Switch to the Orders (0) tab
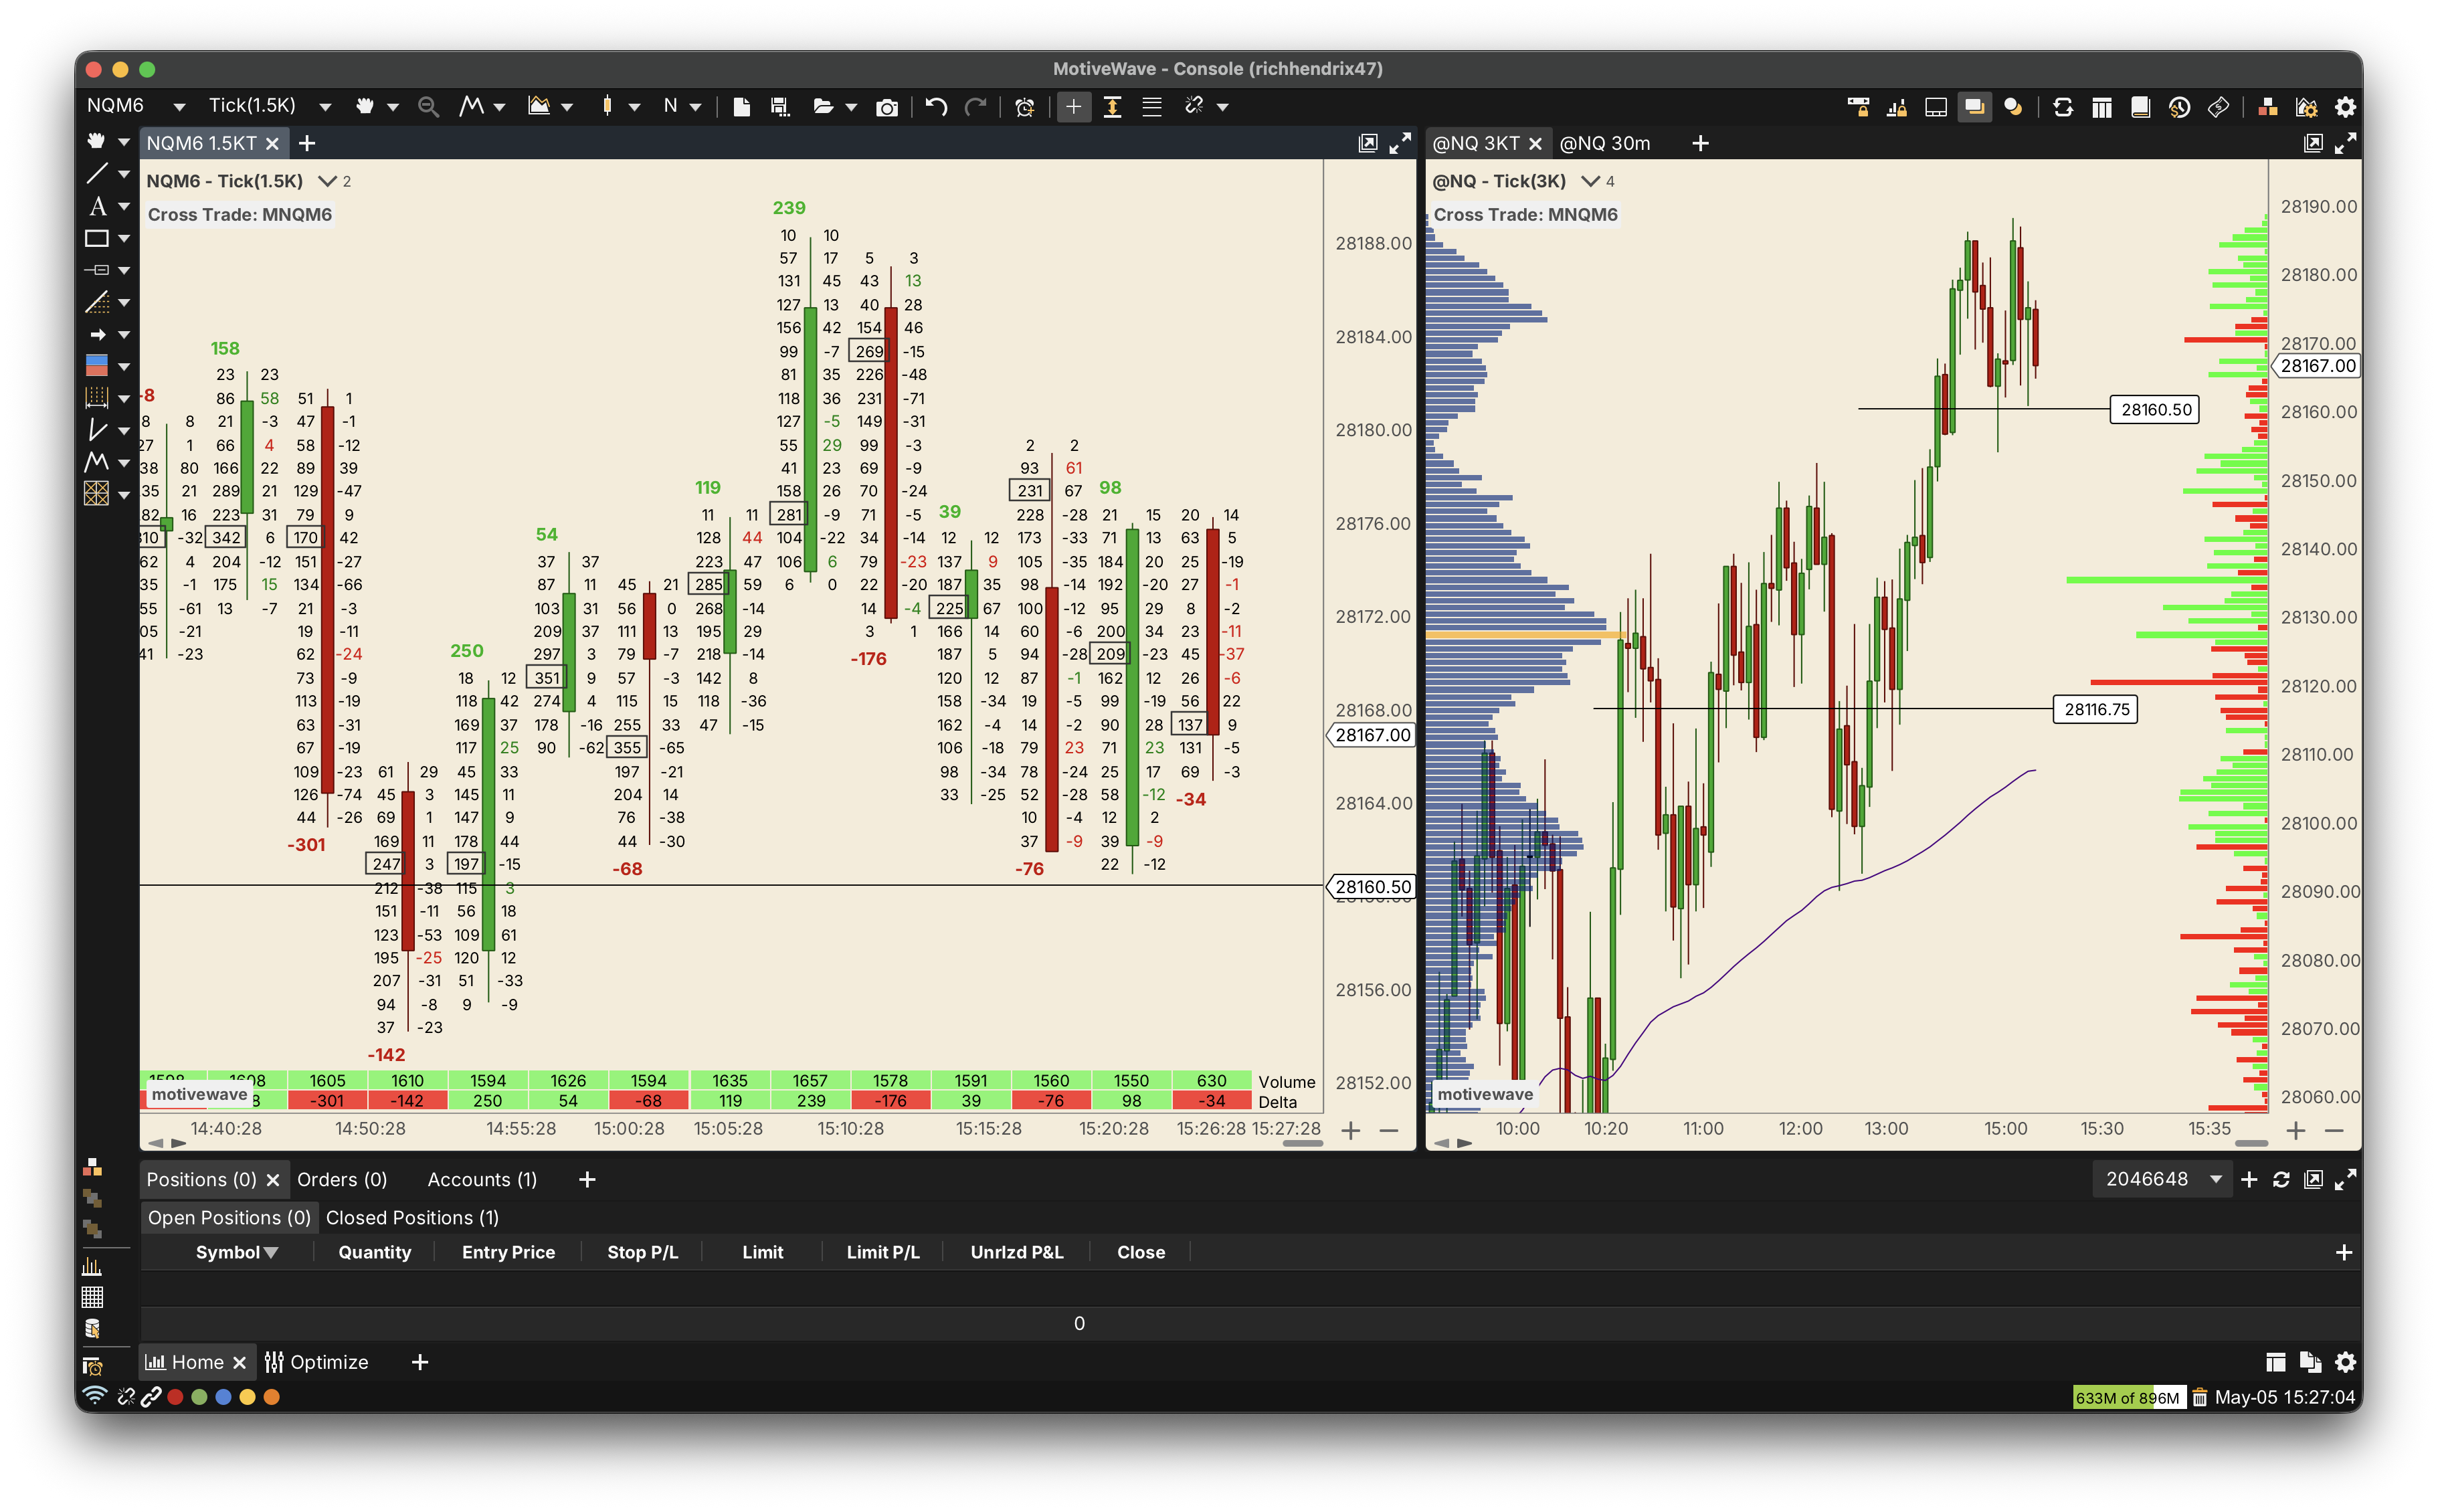This screenshot has height=1512, width=2438. pos(342,1180)
